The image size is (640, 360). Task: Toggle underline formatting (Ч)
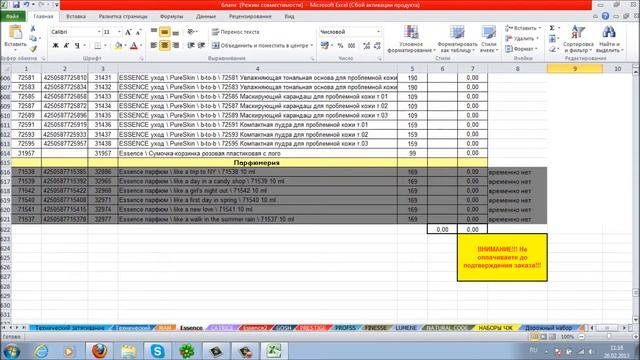pyautogui.click(x=77, y=45)
